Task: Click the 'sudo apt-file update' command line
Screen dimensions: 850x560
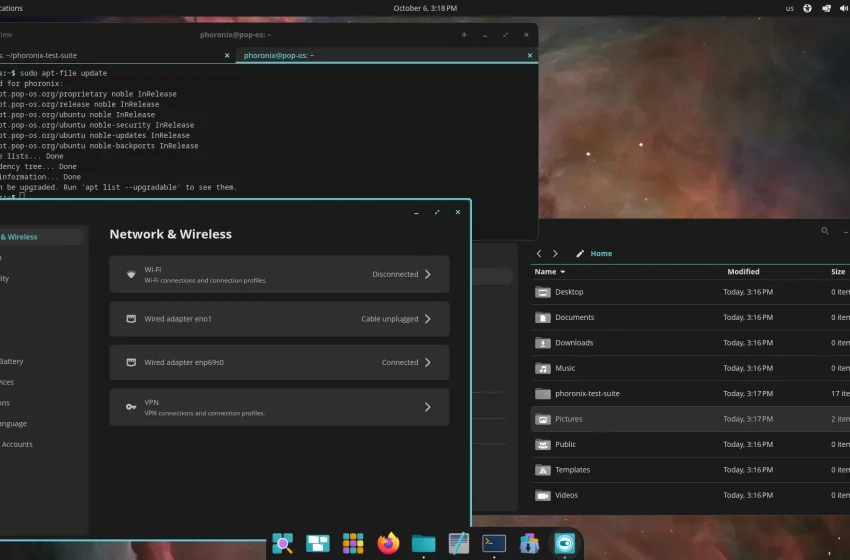Action: tap(63, 73)
